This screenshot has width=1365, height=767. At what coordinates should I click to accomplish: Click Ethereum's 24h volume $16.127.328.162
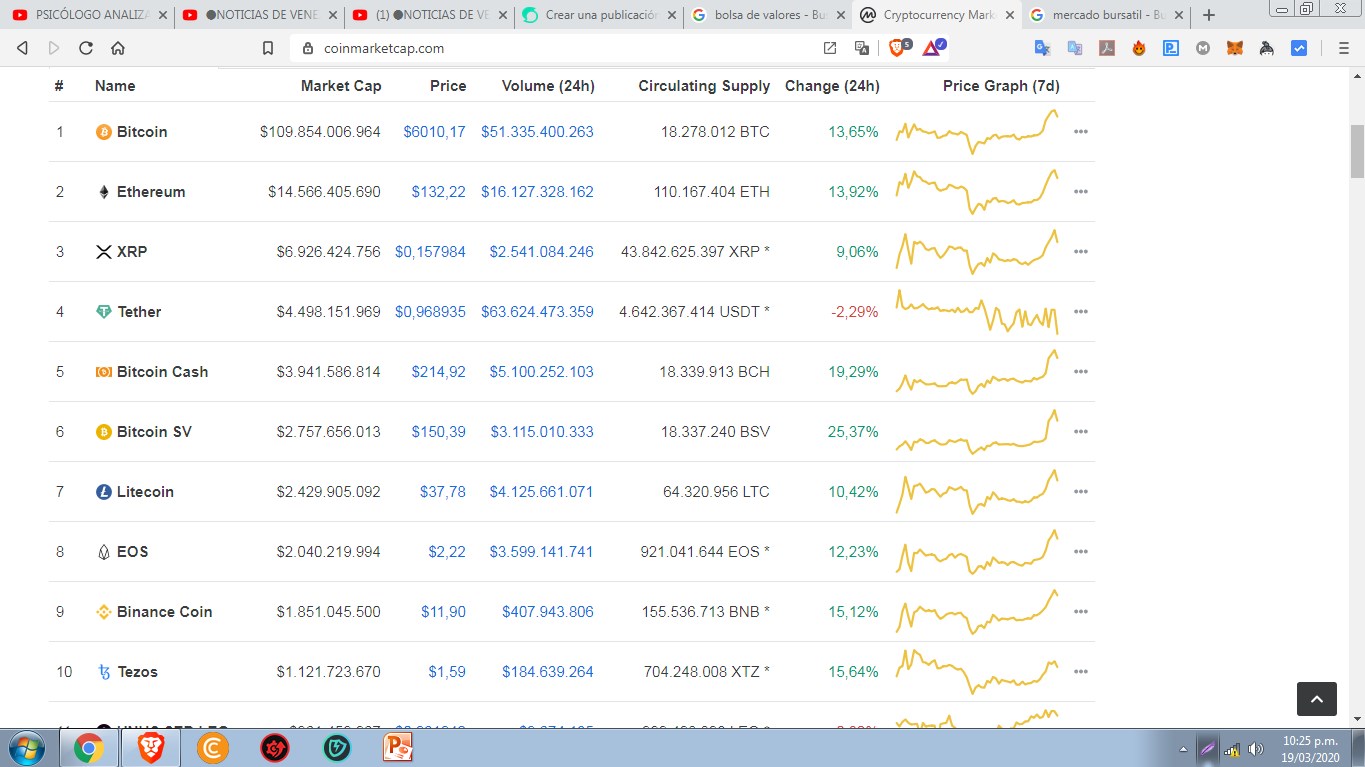[537, 192]
